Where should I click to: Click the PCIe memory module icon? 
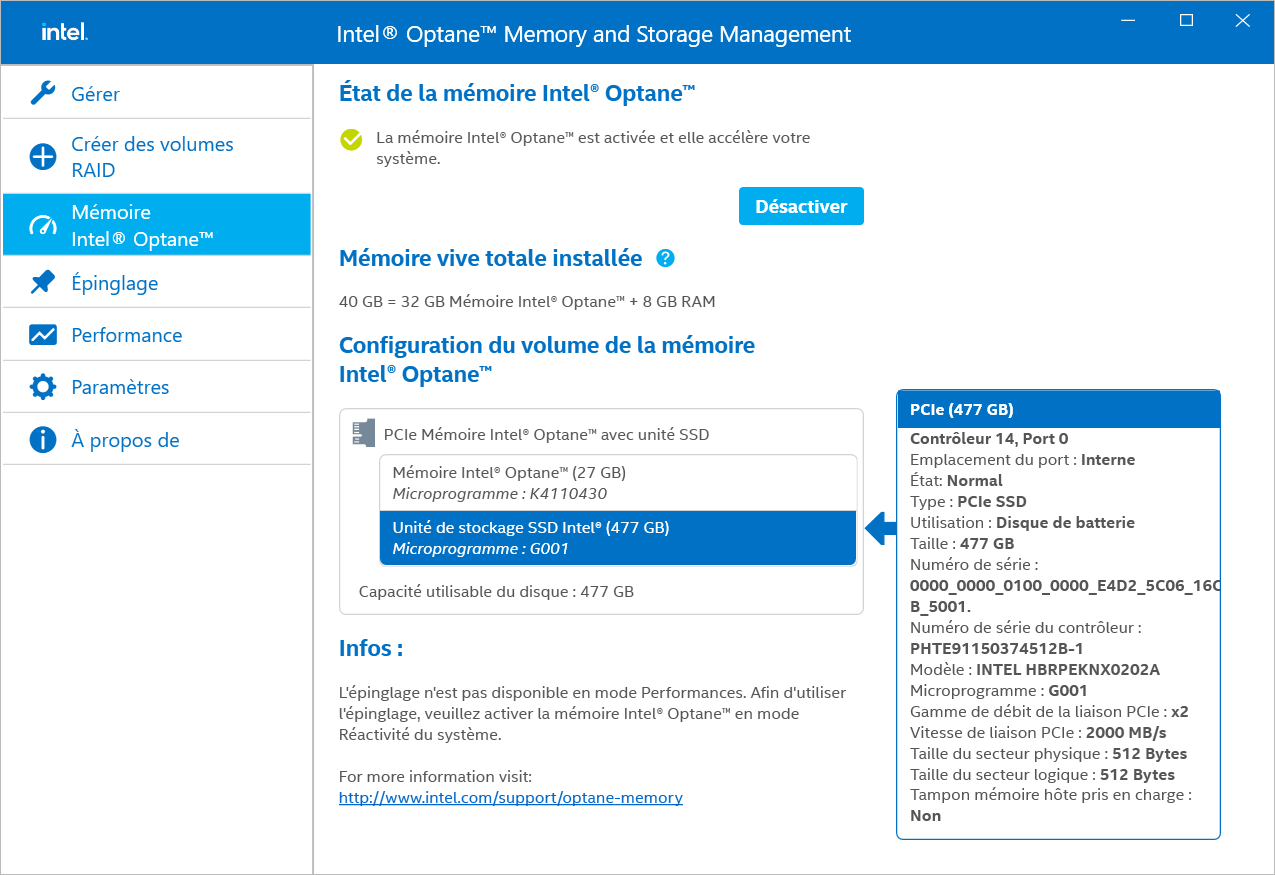tap(363, 433)
